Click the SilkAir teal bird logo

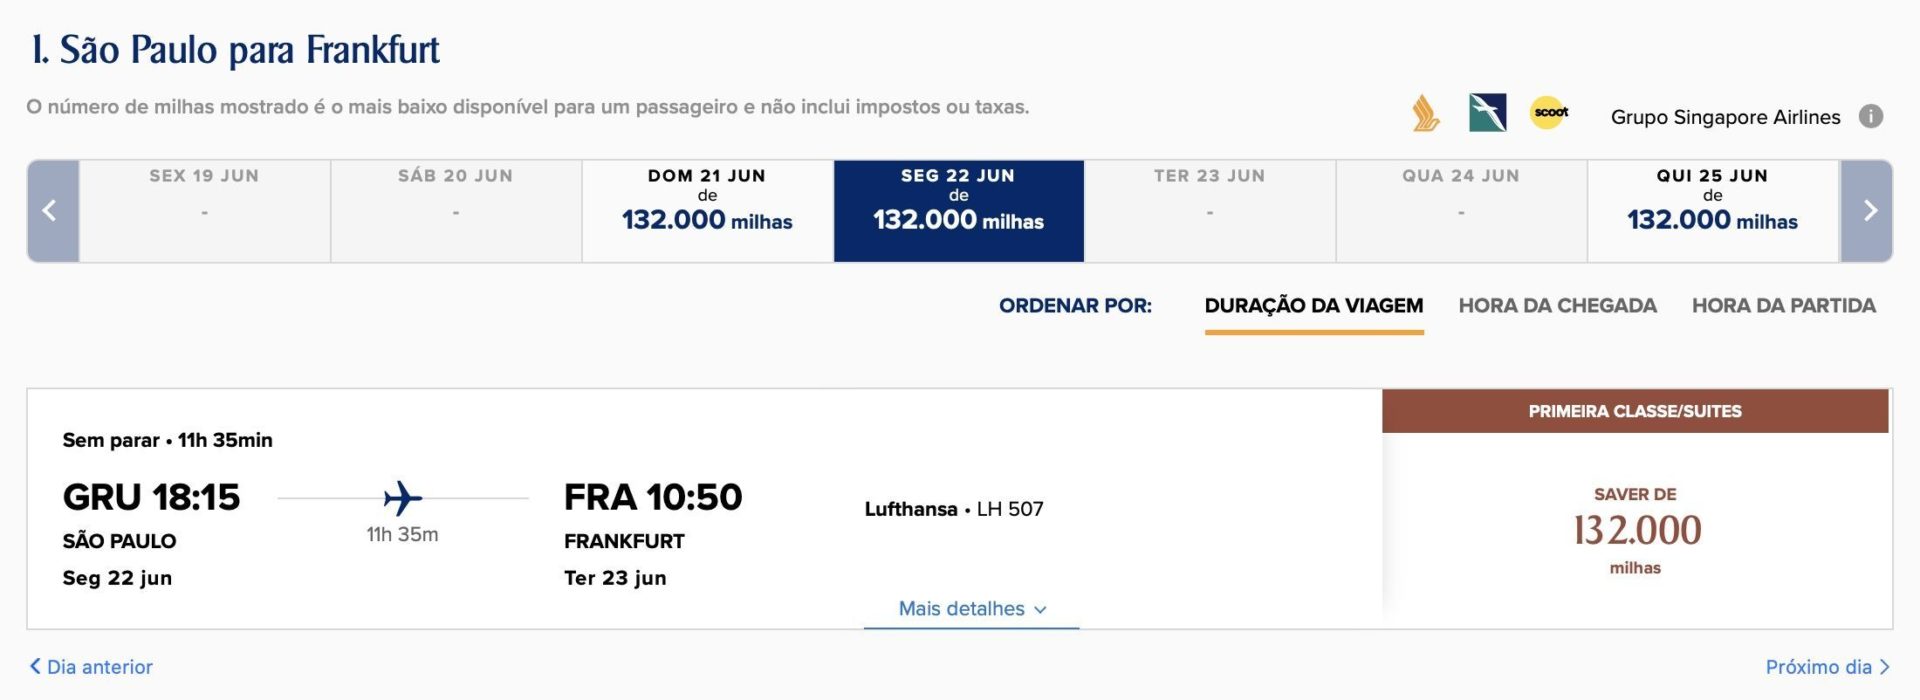click(x=1487, y=113)
